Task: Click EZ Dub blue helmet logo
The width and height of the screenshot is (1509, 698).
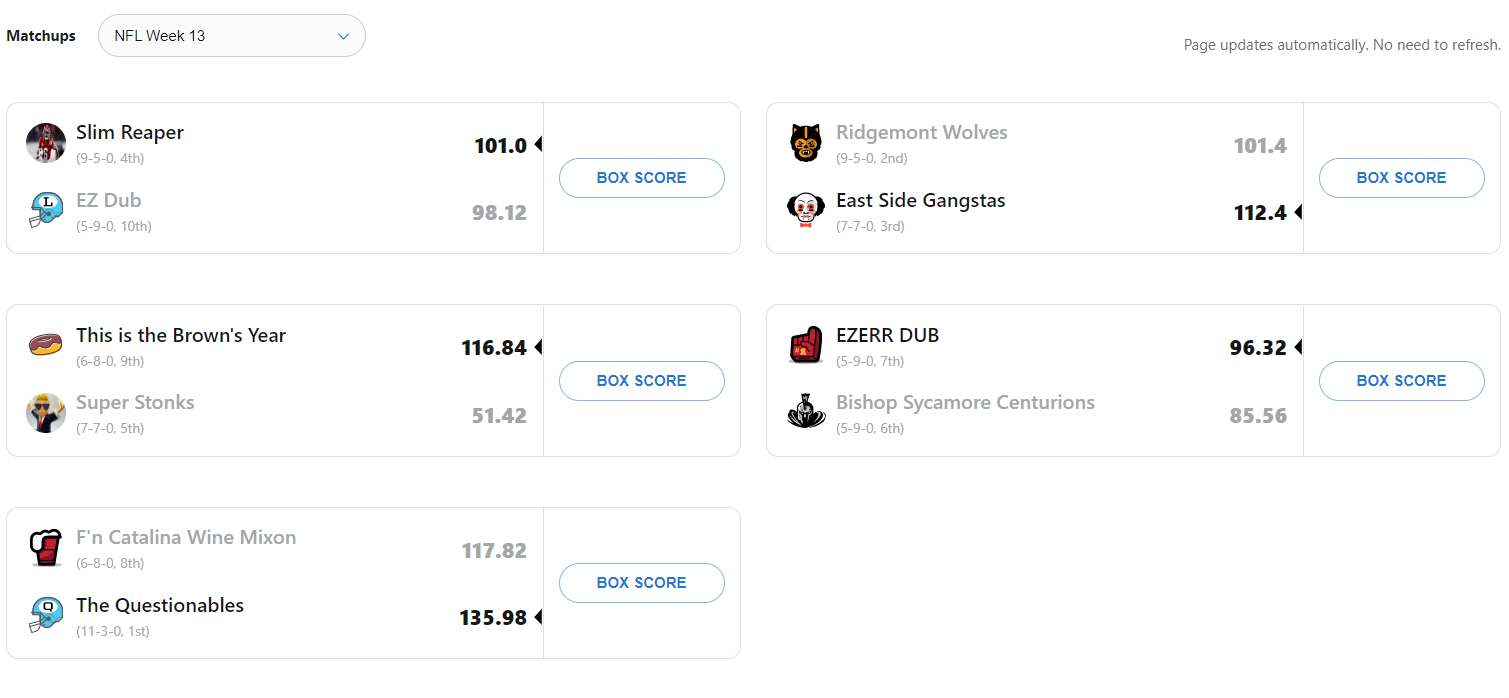Action: (x=46, y=211)
